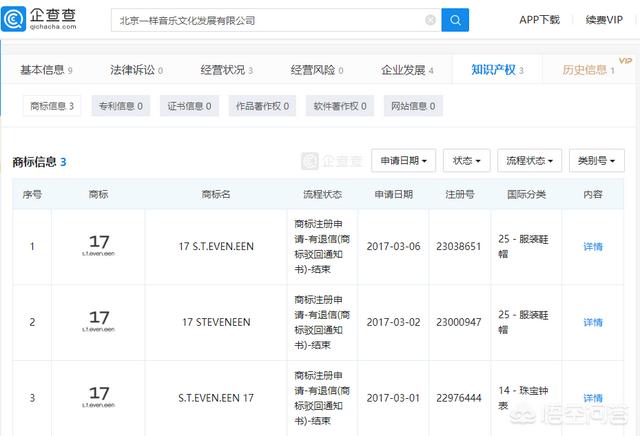Switch to the 经营状况 tab
This screenshot has width=640, height=436.
pyautogui.click(x=227, y=70)
